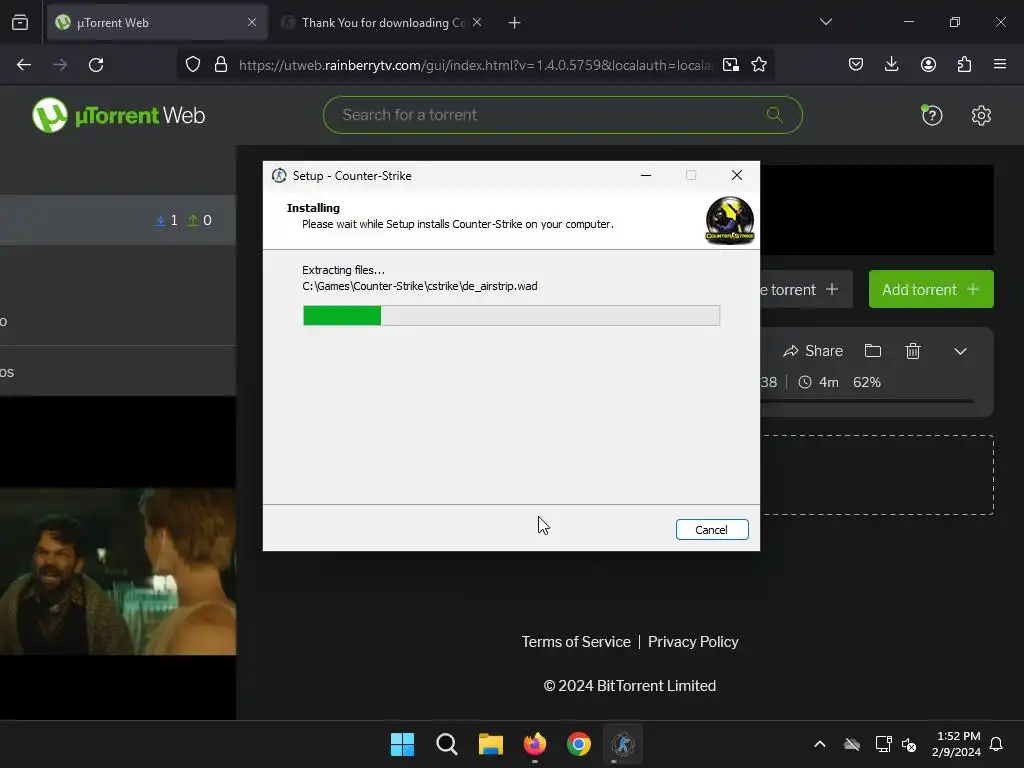Screen dimensions: 1024x768
Task: Click the Share button on torrent card
Action: [813, 351]
